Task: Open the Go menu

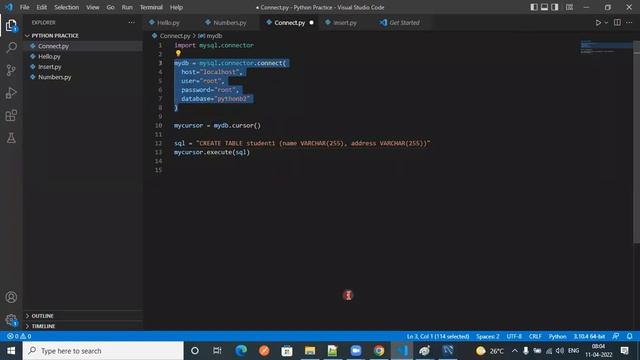Action: point(111,7)
